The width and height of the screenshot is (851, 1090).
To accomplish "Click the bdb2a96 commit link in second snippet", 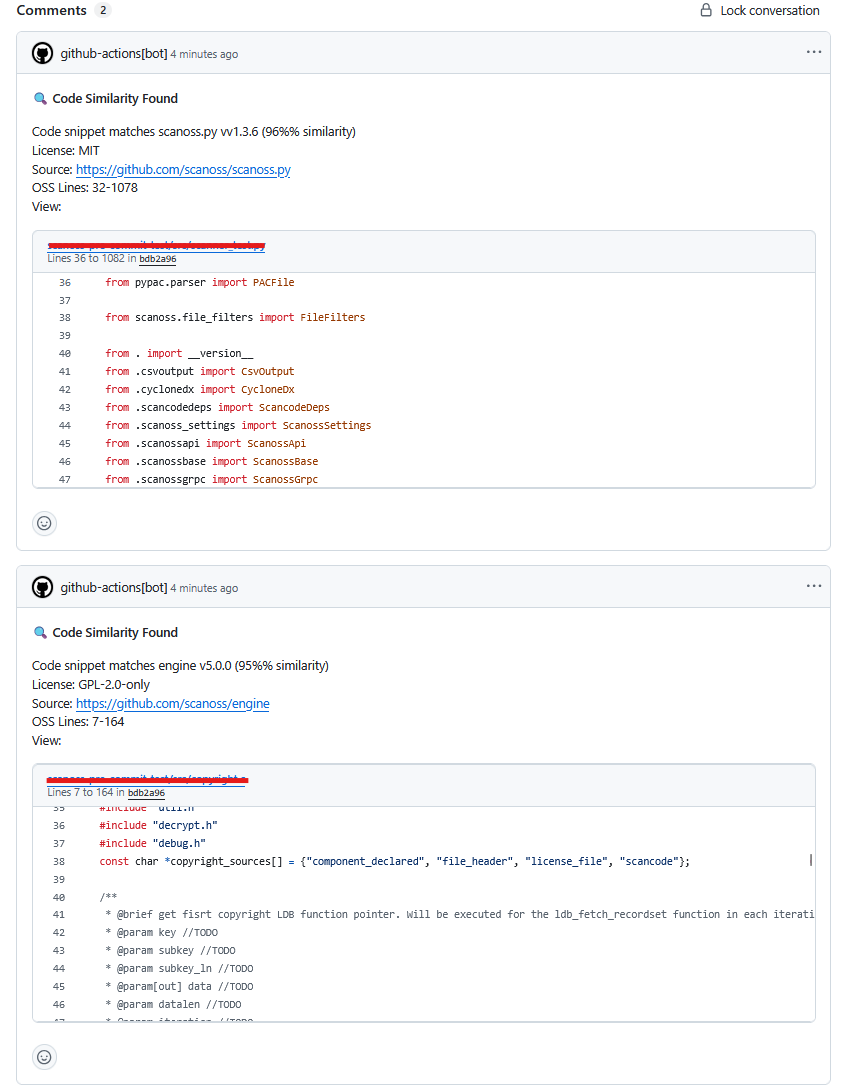I will click(144, 792).
